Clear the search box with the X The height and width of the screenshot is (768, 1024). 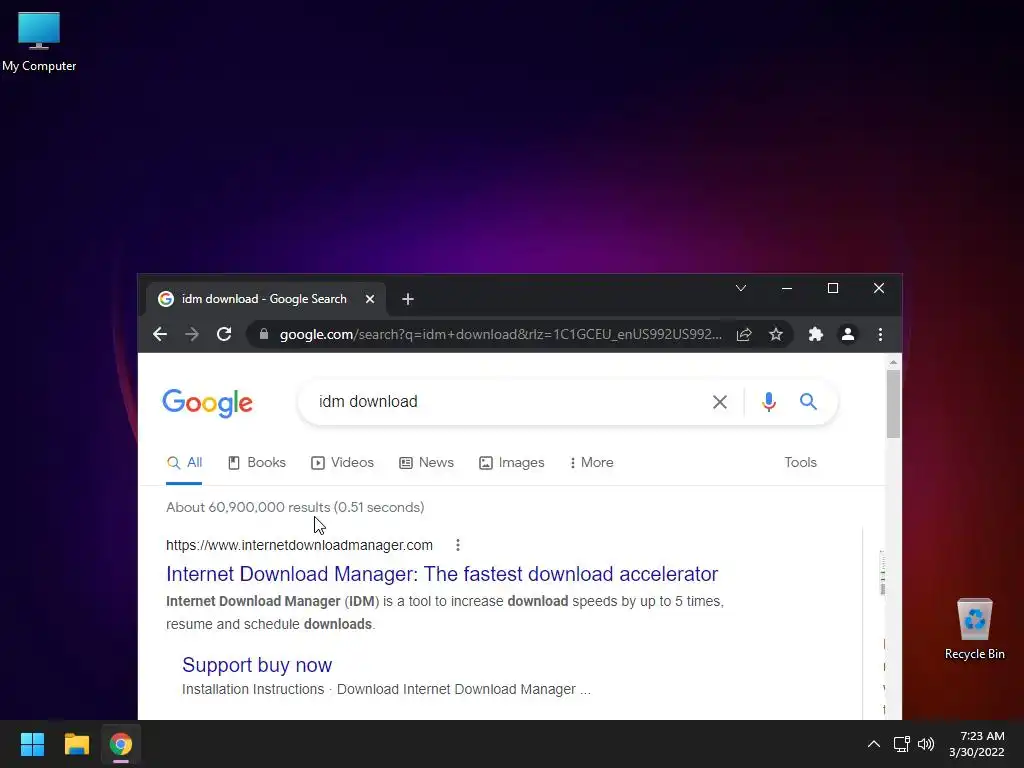pos(720,402)
